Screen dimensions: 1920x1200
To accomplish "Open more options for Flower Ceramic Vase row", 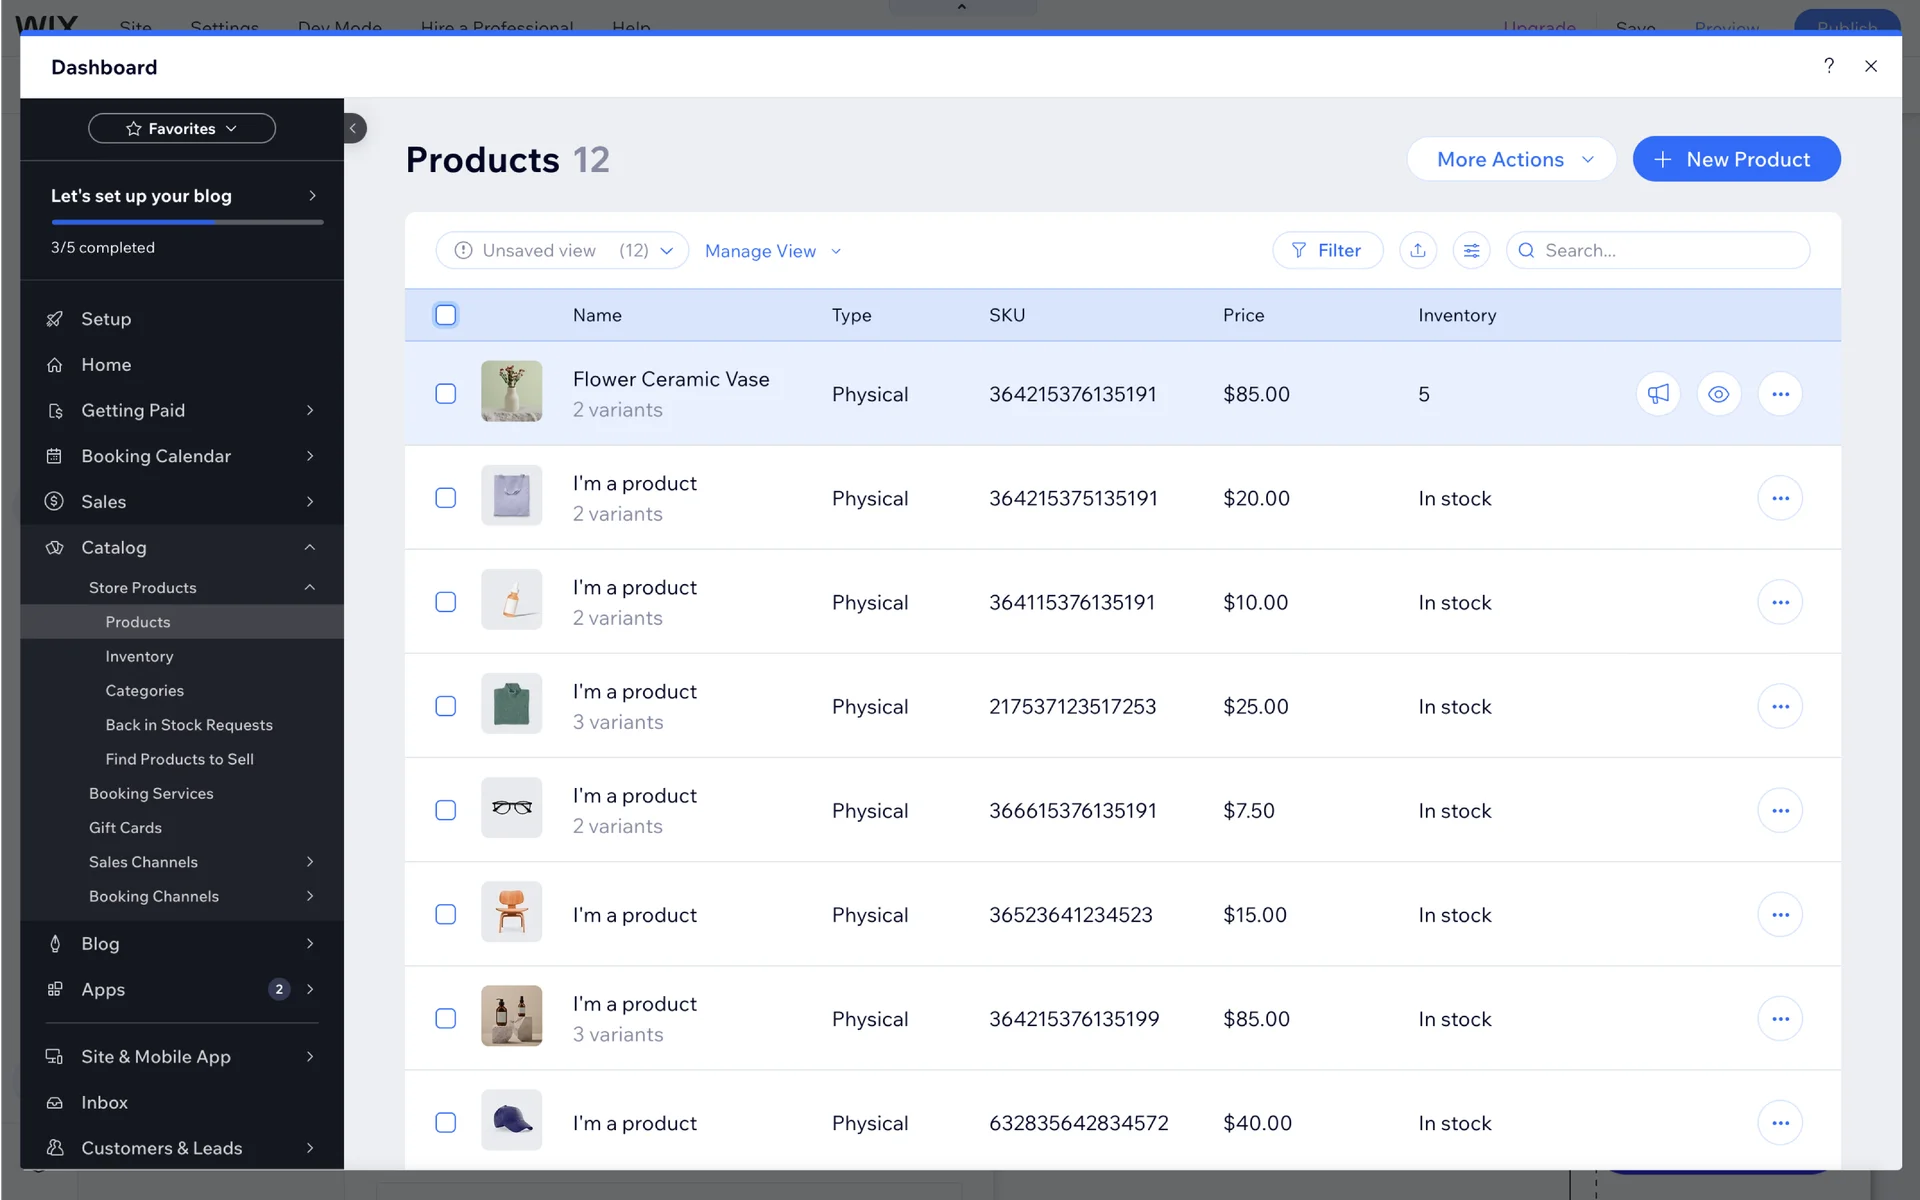I will [1779, 394].
